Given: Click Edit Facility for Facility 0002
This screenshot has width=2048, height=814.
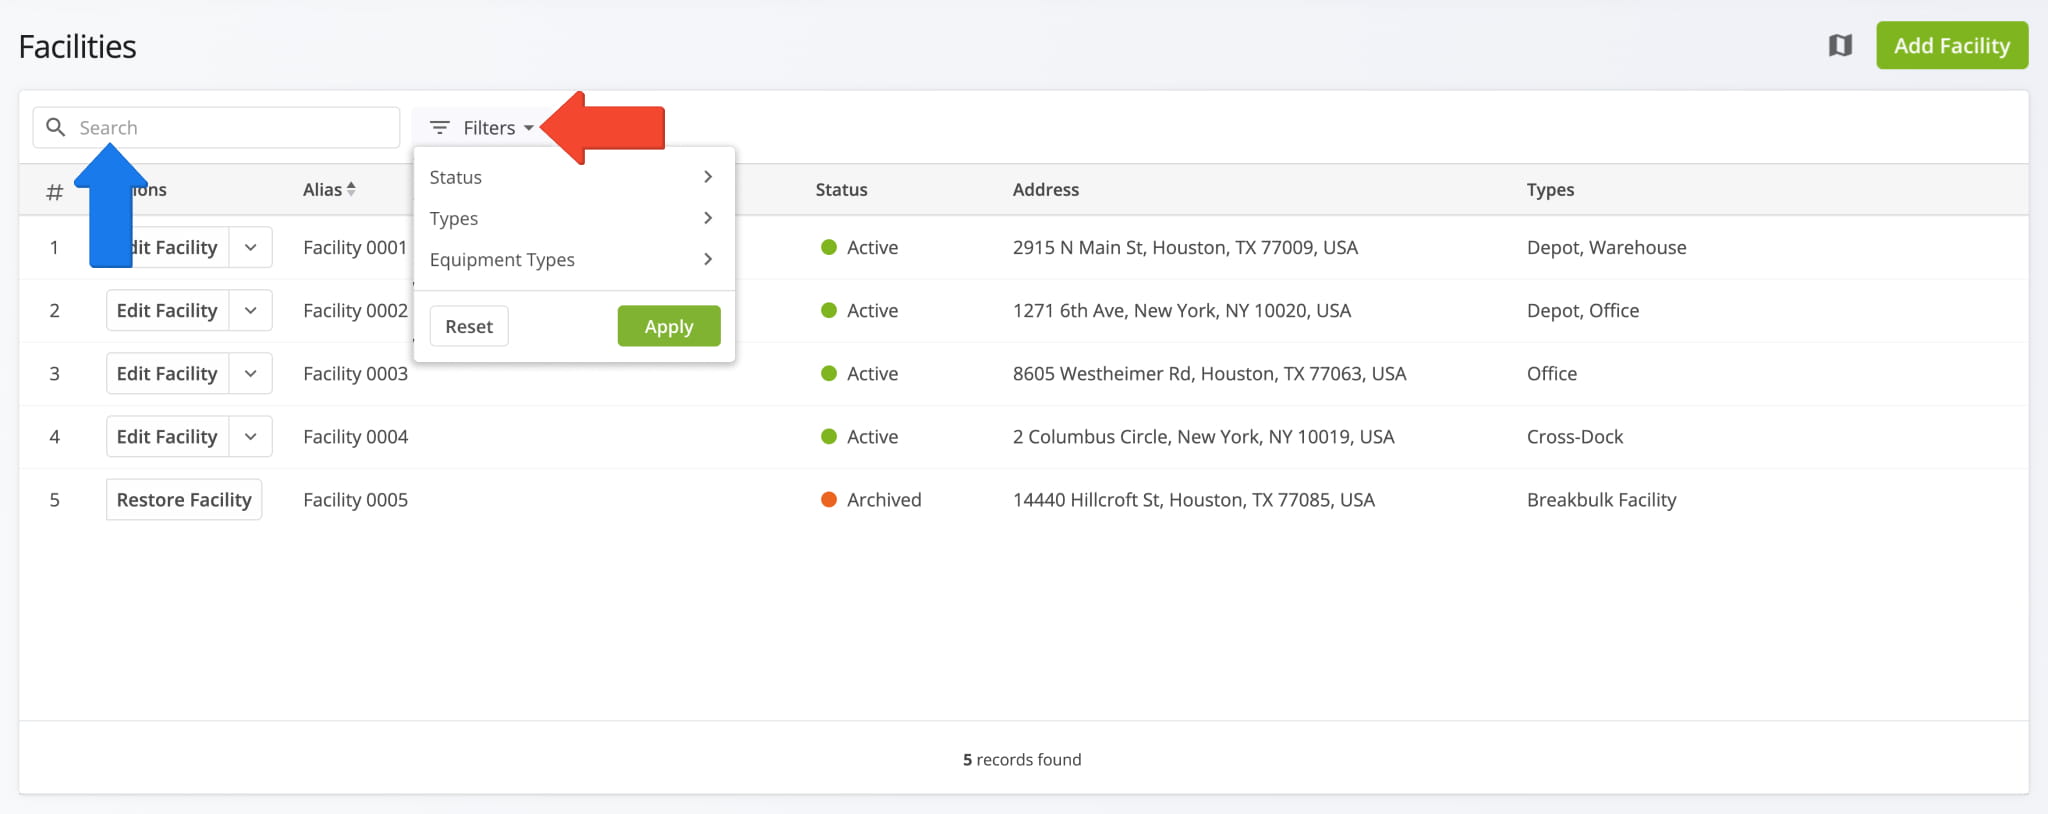Looking at the screenshot, I should coord(167,310).
